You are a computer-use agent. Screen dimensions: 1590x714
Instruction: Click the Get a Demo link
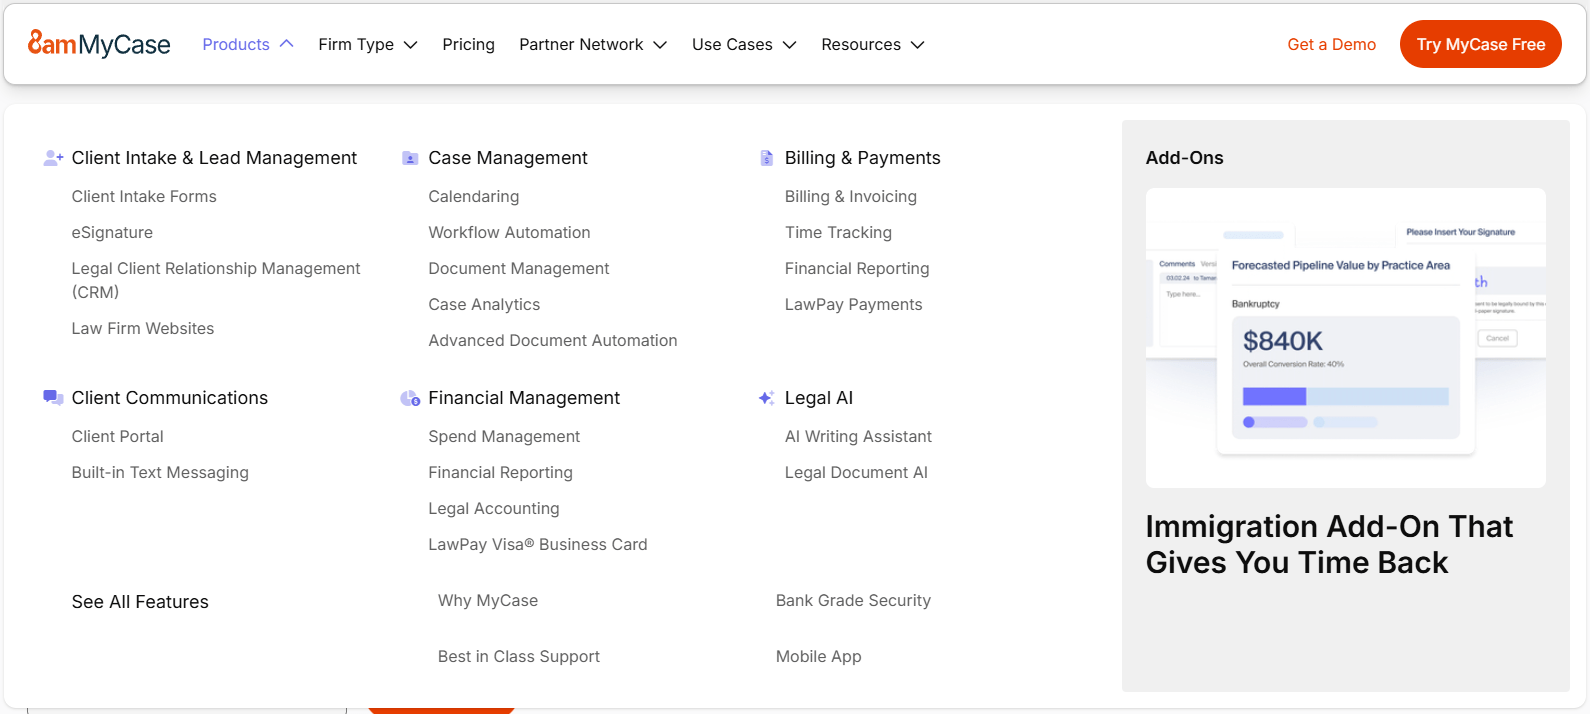tap(1331, 44)
